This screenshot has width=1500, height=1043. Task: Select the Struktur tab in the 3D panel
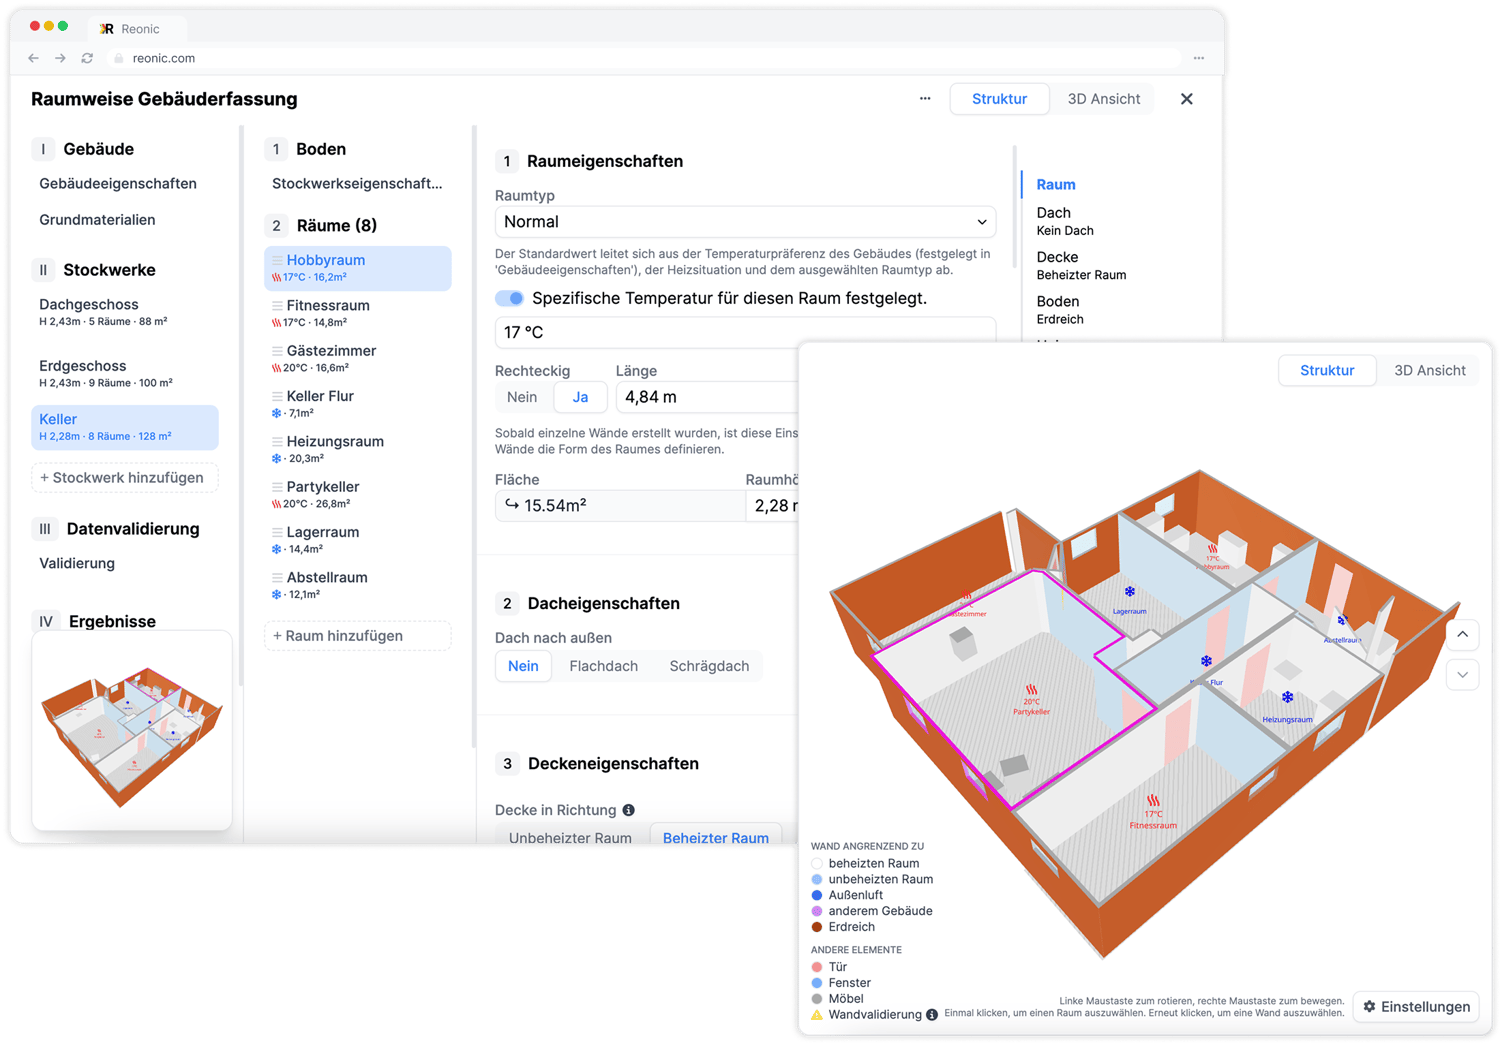tap(1327, 370)
